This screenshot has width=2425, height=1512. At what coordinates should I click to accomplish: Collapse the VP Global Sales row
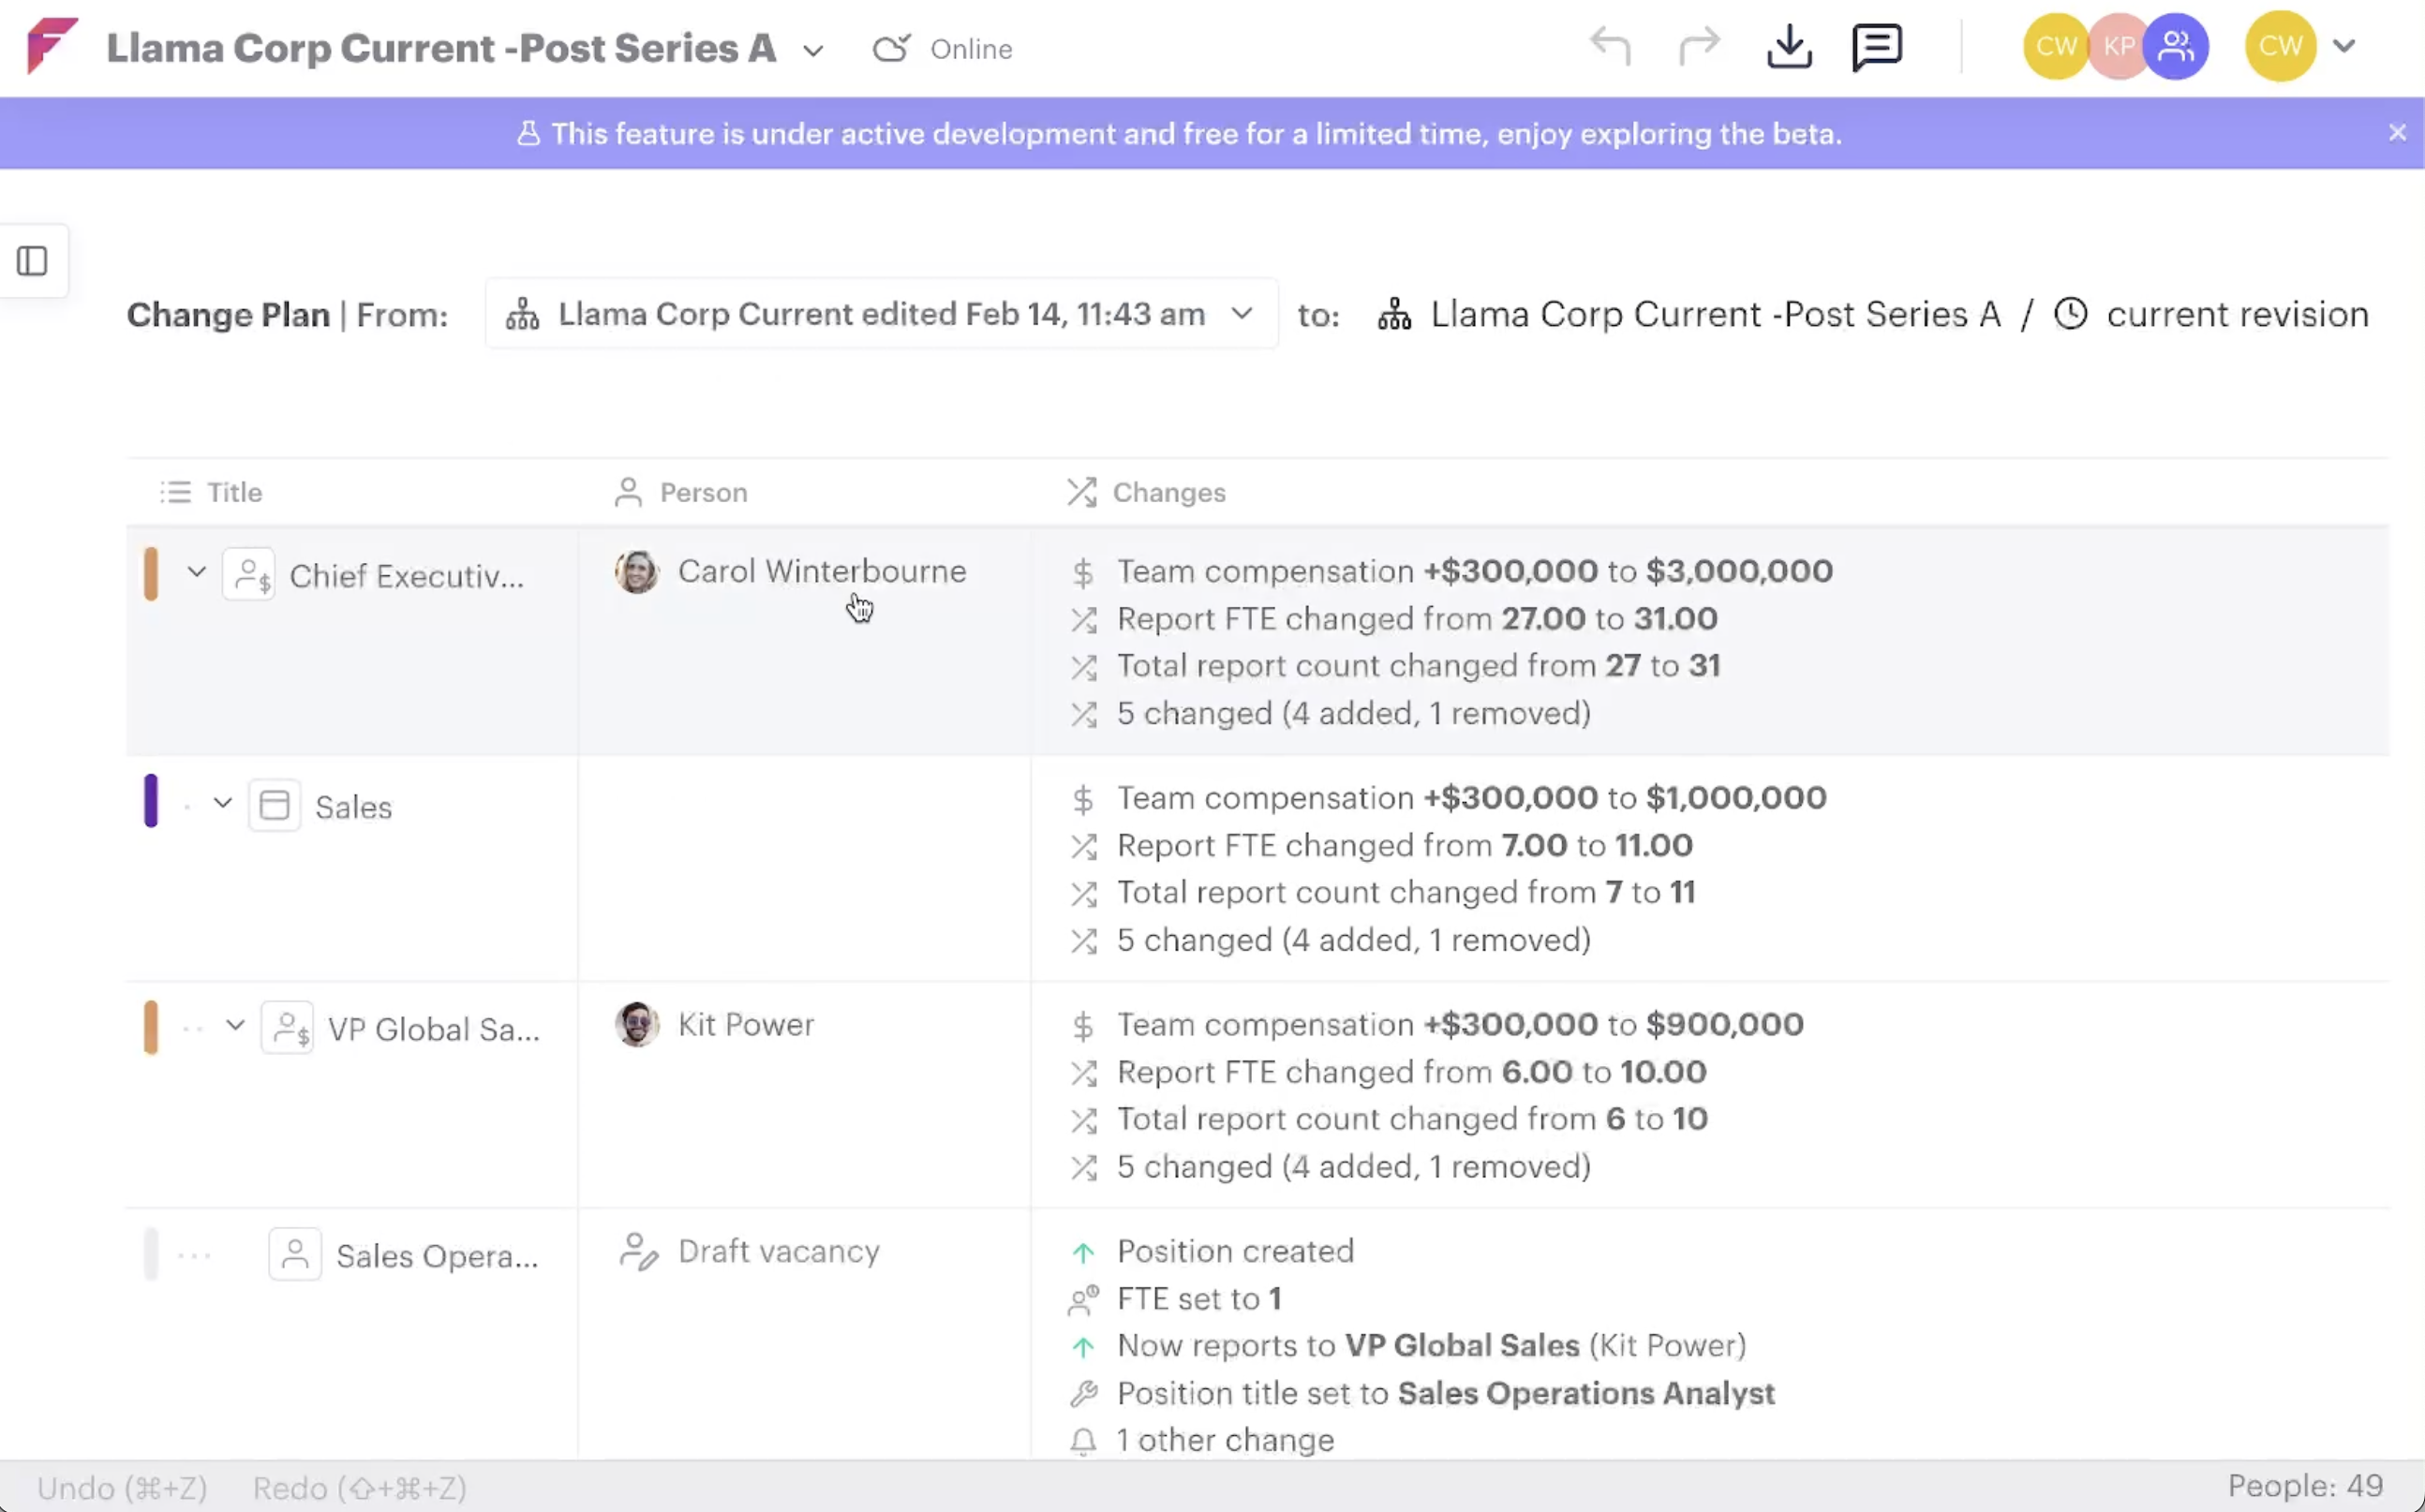point(235,1025)
